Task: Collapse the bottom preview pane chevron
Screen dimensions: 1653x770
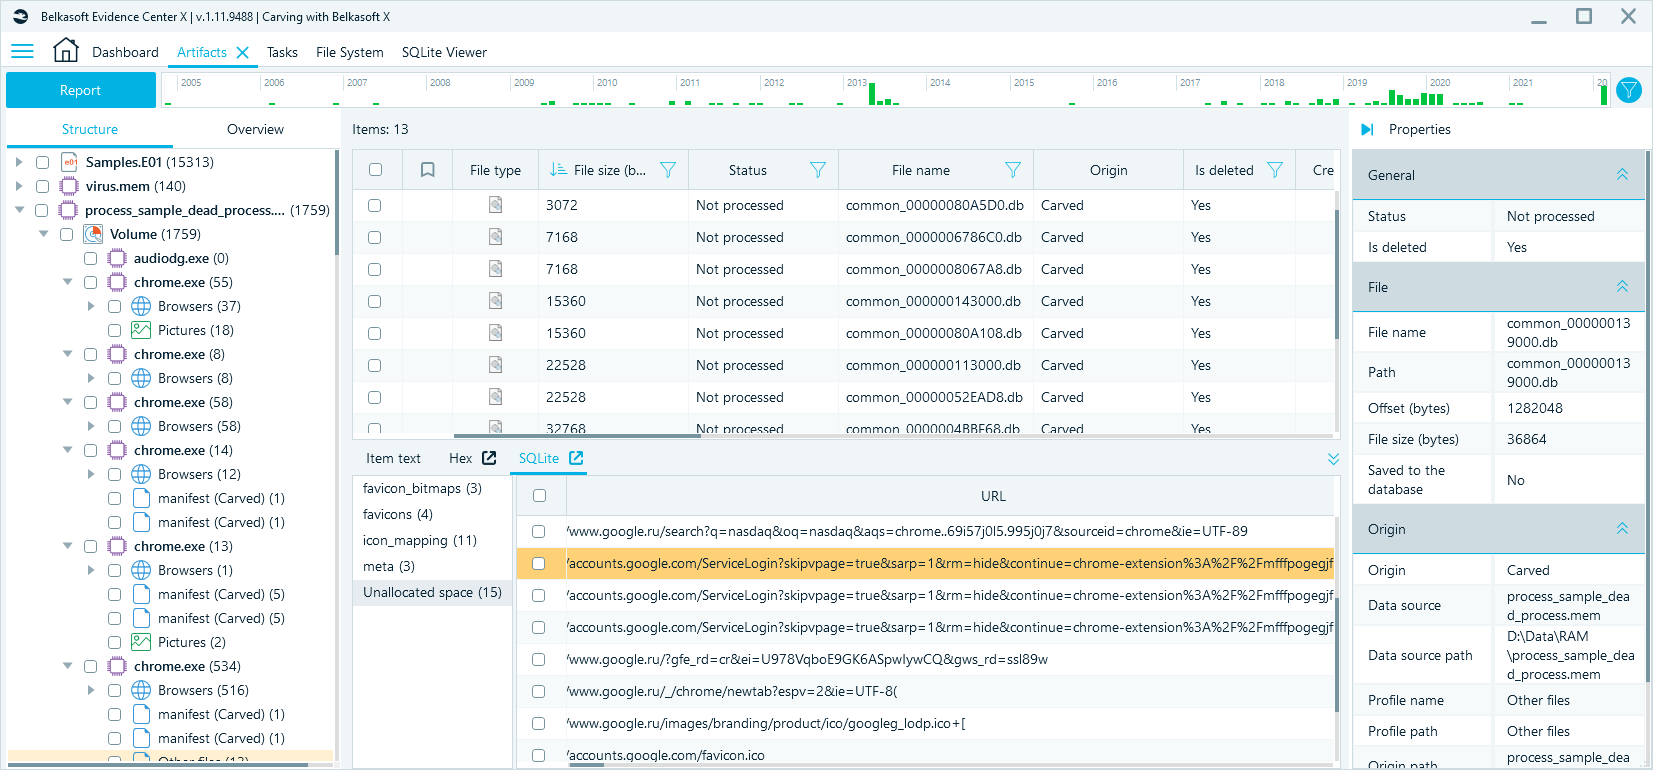Action: (x=1333, y=459)
